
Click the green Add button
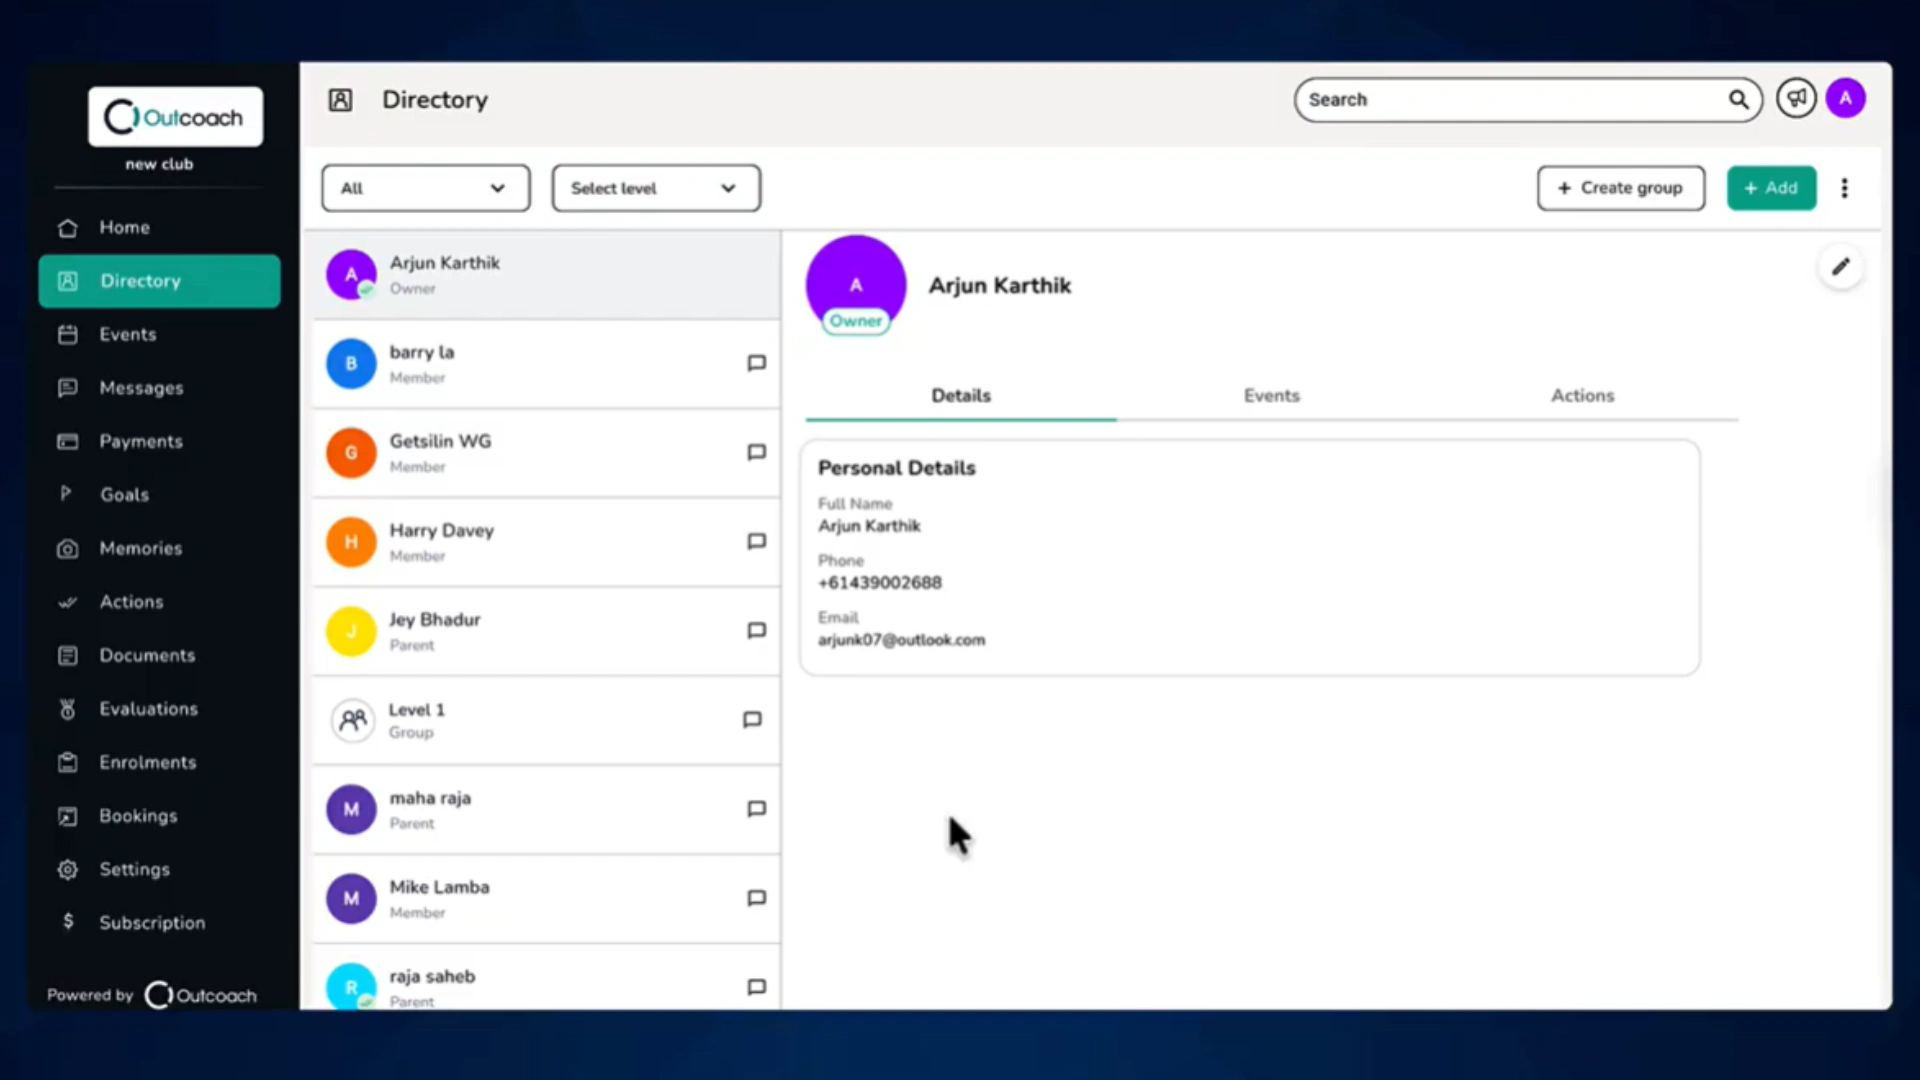point(1771,188)
